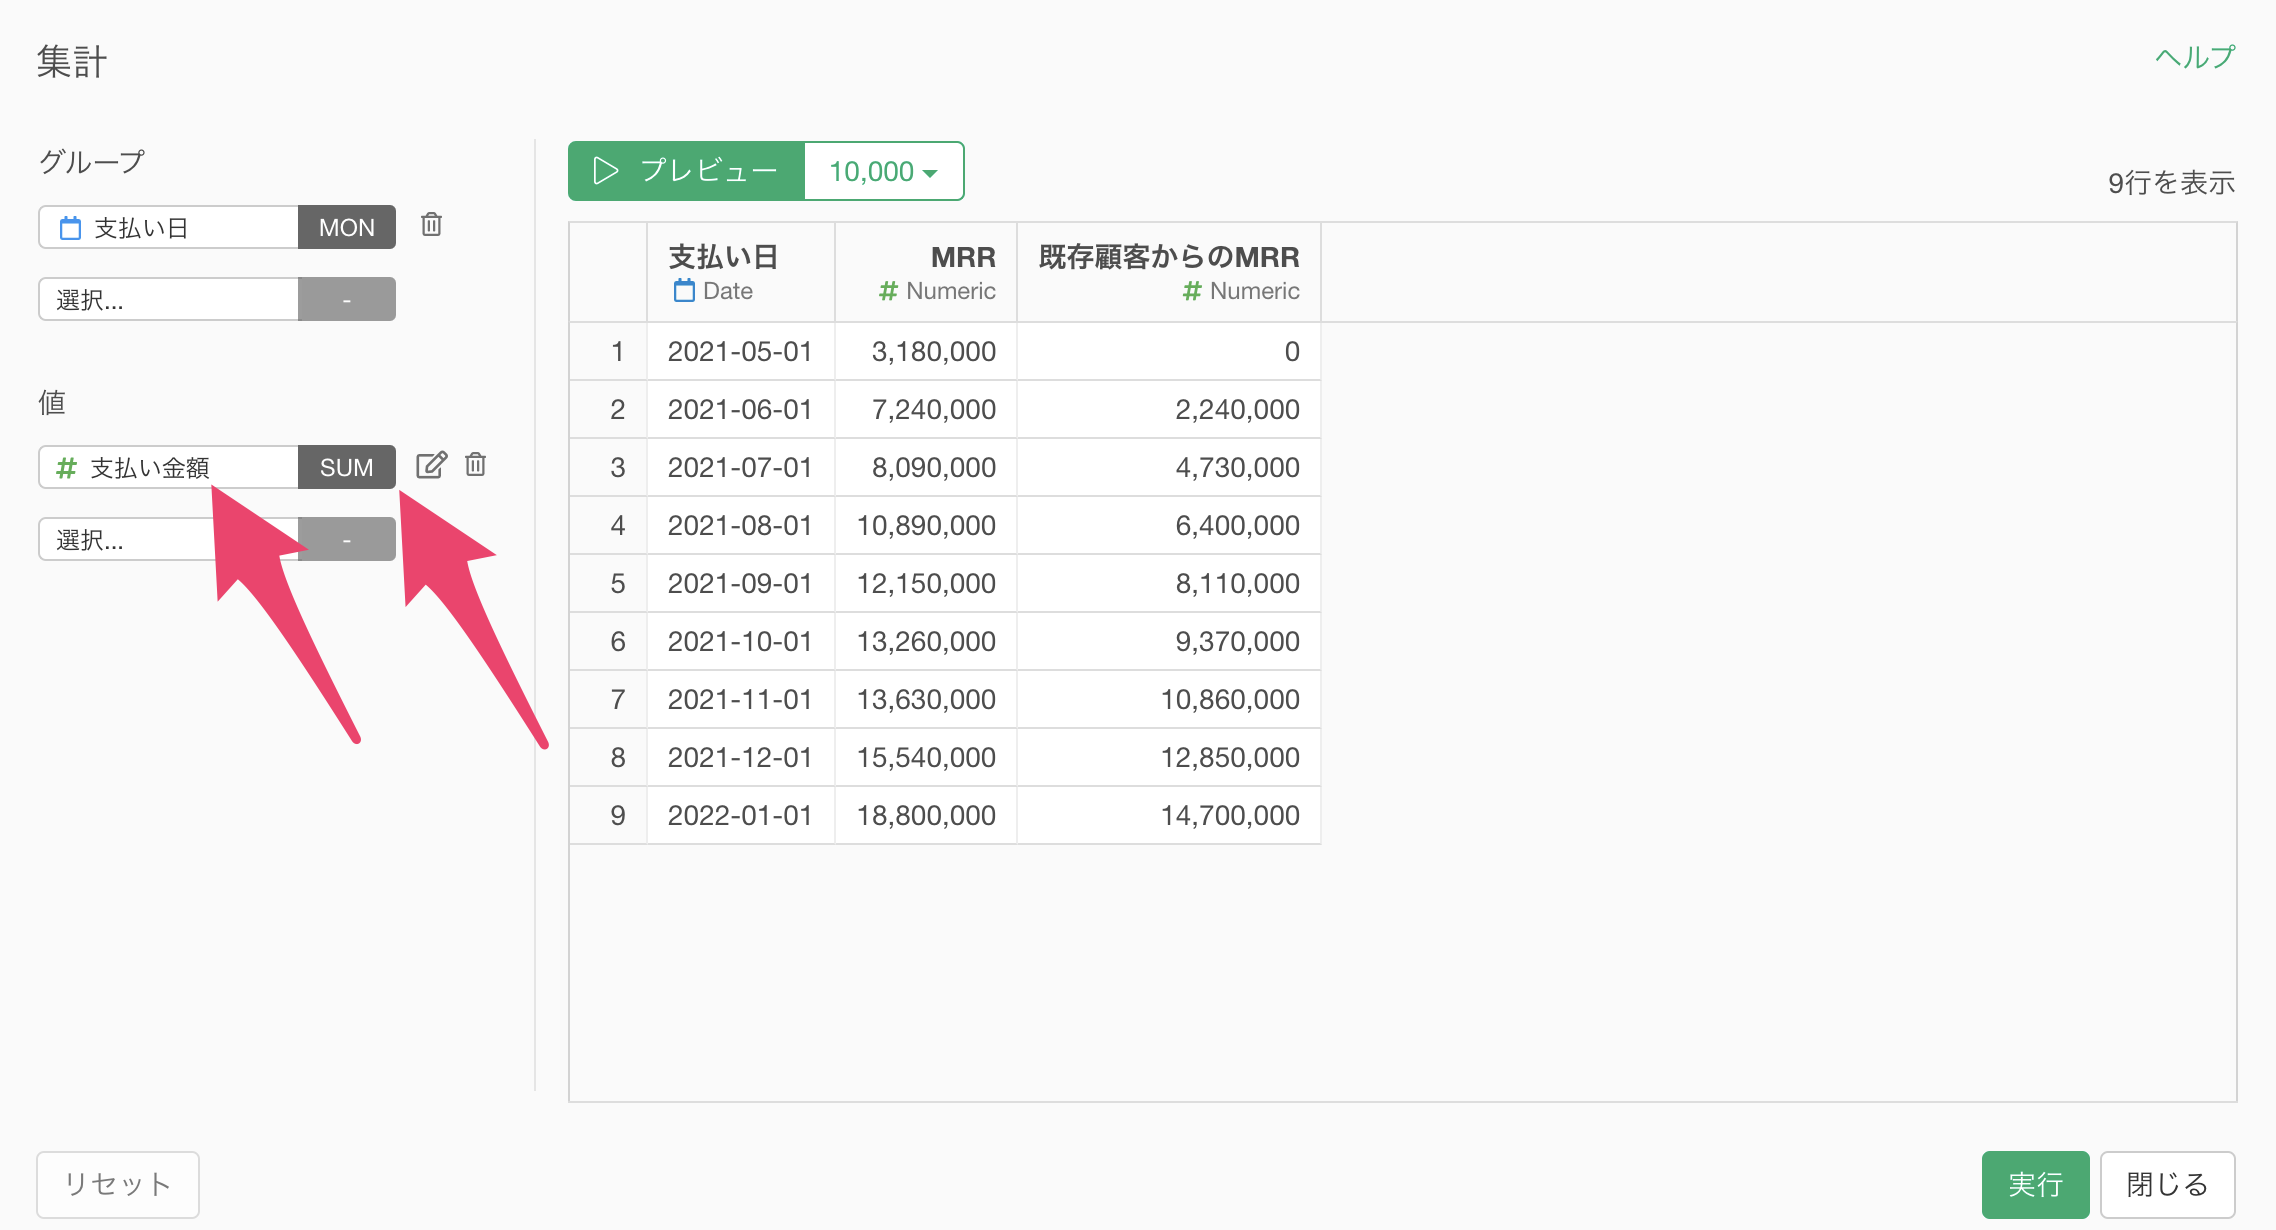Screen dimensions: 2276x1230
Task: Click the 9行を表示 row count text
Action: [x=2171, y=183]
